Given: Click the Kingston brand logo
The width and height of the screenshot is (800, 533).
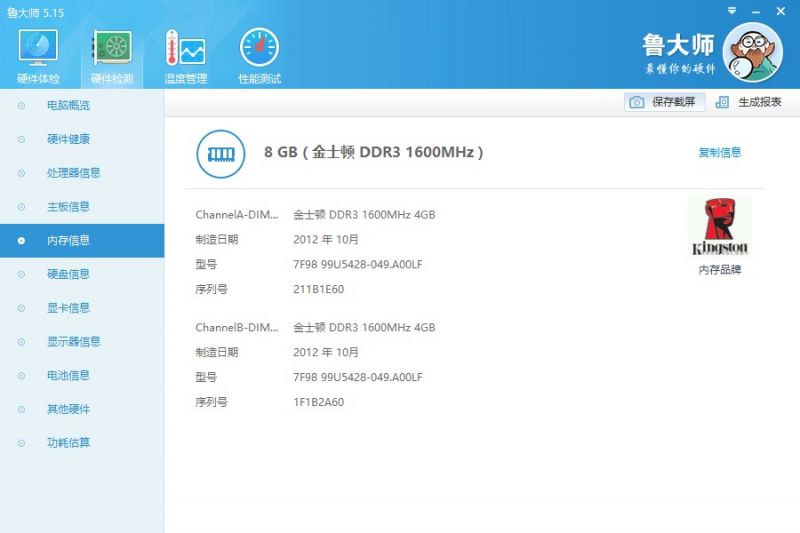Looking at the screenshot, I should [719, 226].
